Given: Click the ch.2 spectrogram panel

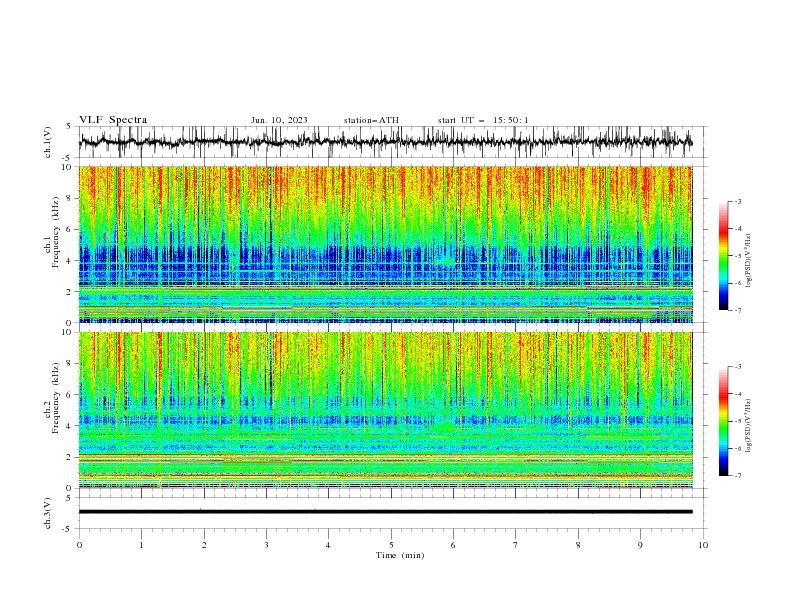Looking at the screenshot, I should (x=385, y=410).
